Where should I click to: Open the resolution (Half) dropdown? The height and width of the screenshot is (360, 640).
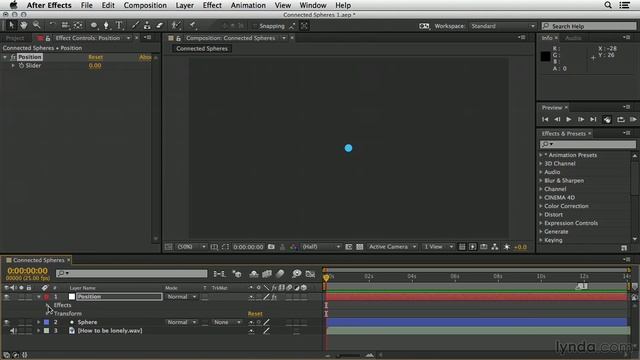coord(320,247)
